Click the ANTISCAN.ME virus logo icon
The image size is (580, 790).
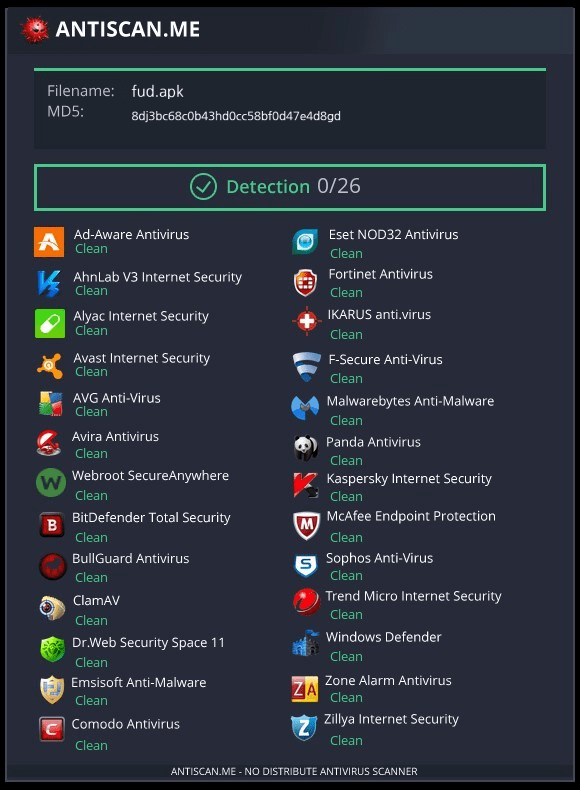click(x=34, y=30)
